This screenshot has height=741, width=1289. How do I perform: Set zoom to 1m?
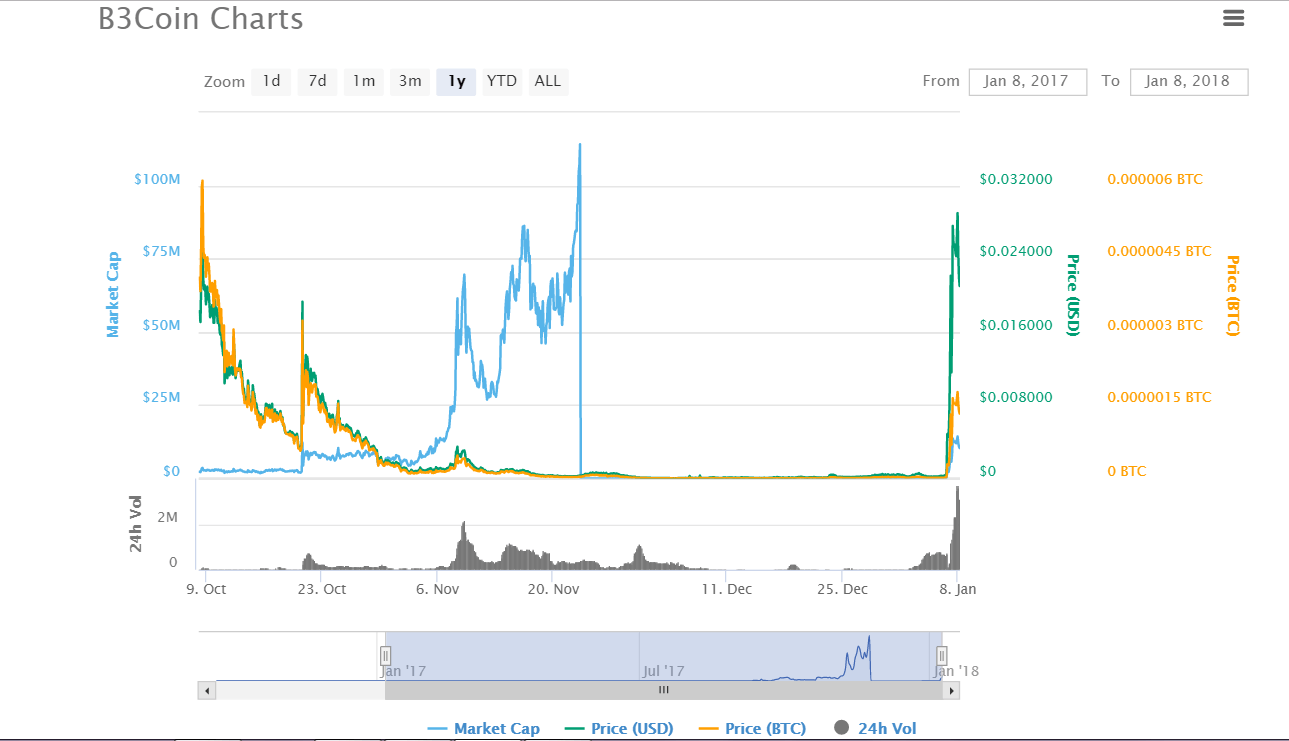364,81
